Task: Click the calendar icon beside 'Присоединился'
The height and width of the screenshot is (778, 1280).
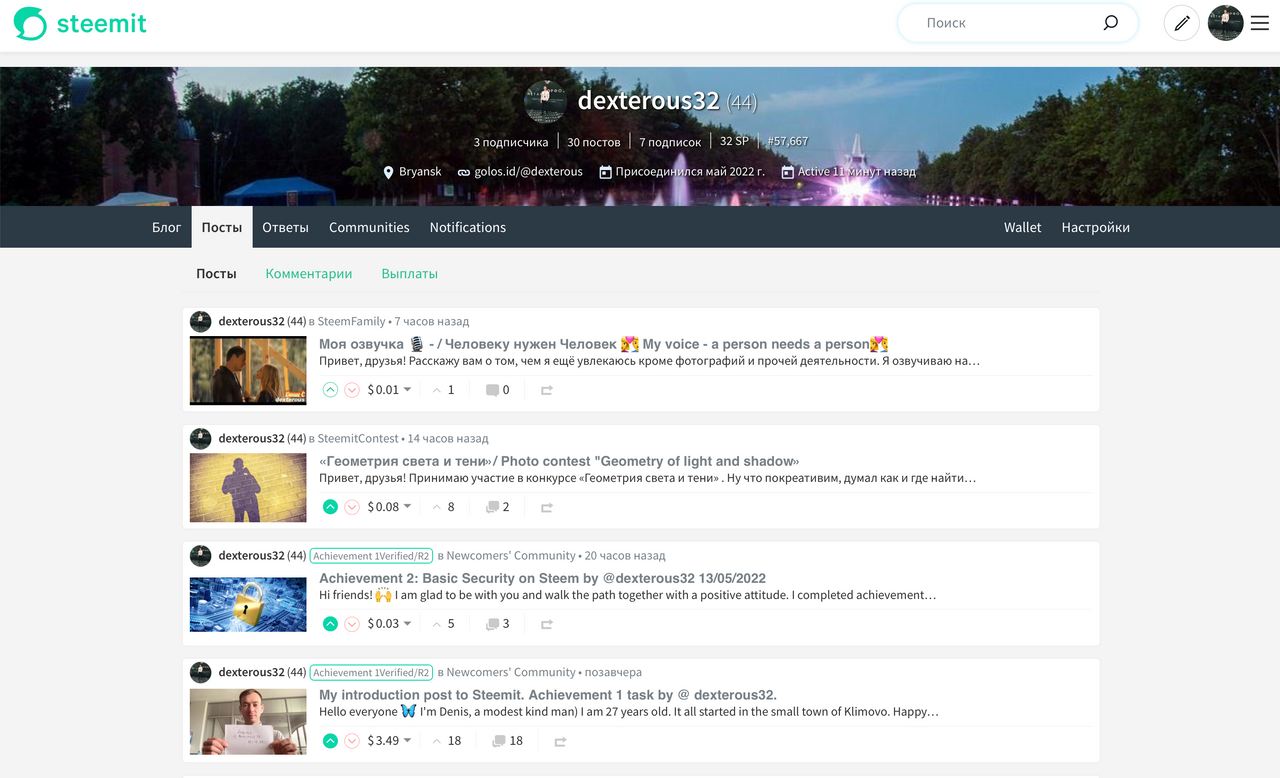Action: [x=605, y=172]
